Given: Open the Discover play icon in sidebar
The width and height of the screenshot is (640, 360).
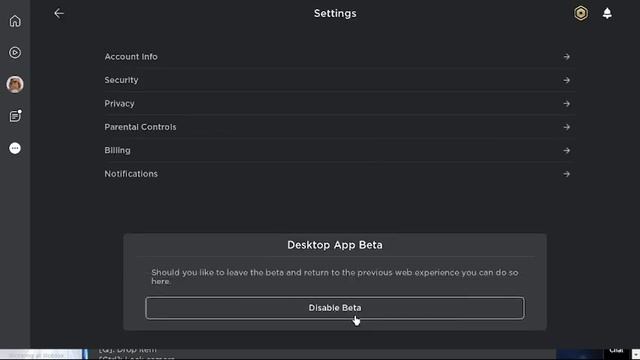Looking at the screenshot, I should (15, 53).
